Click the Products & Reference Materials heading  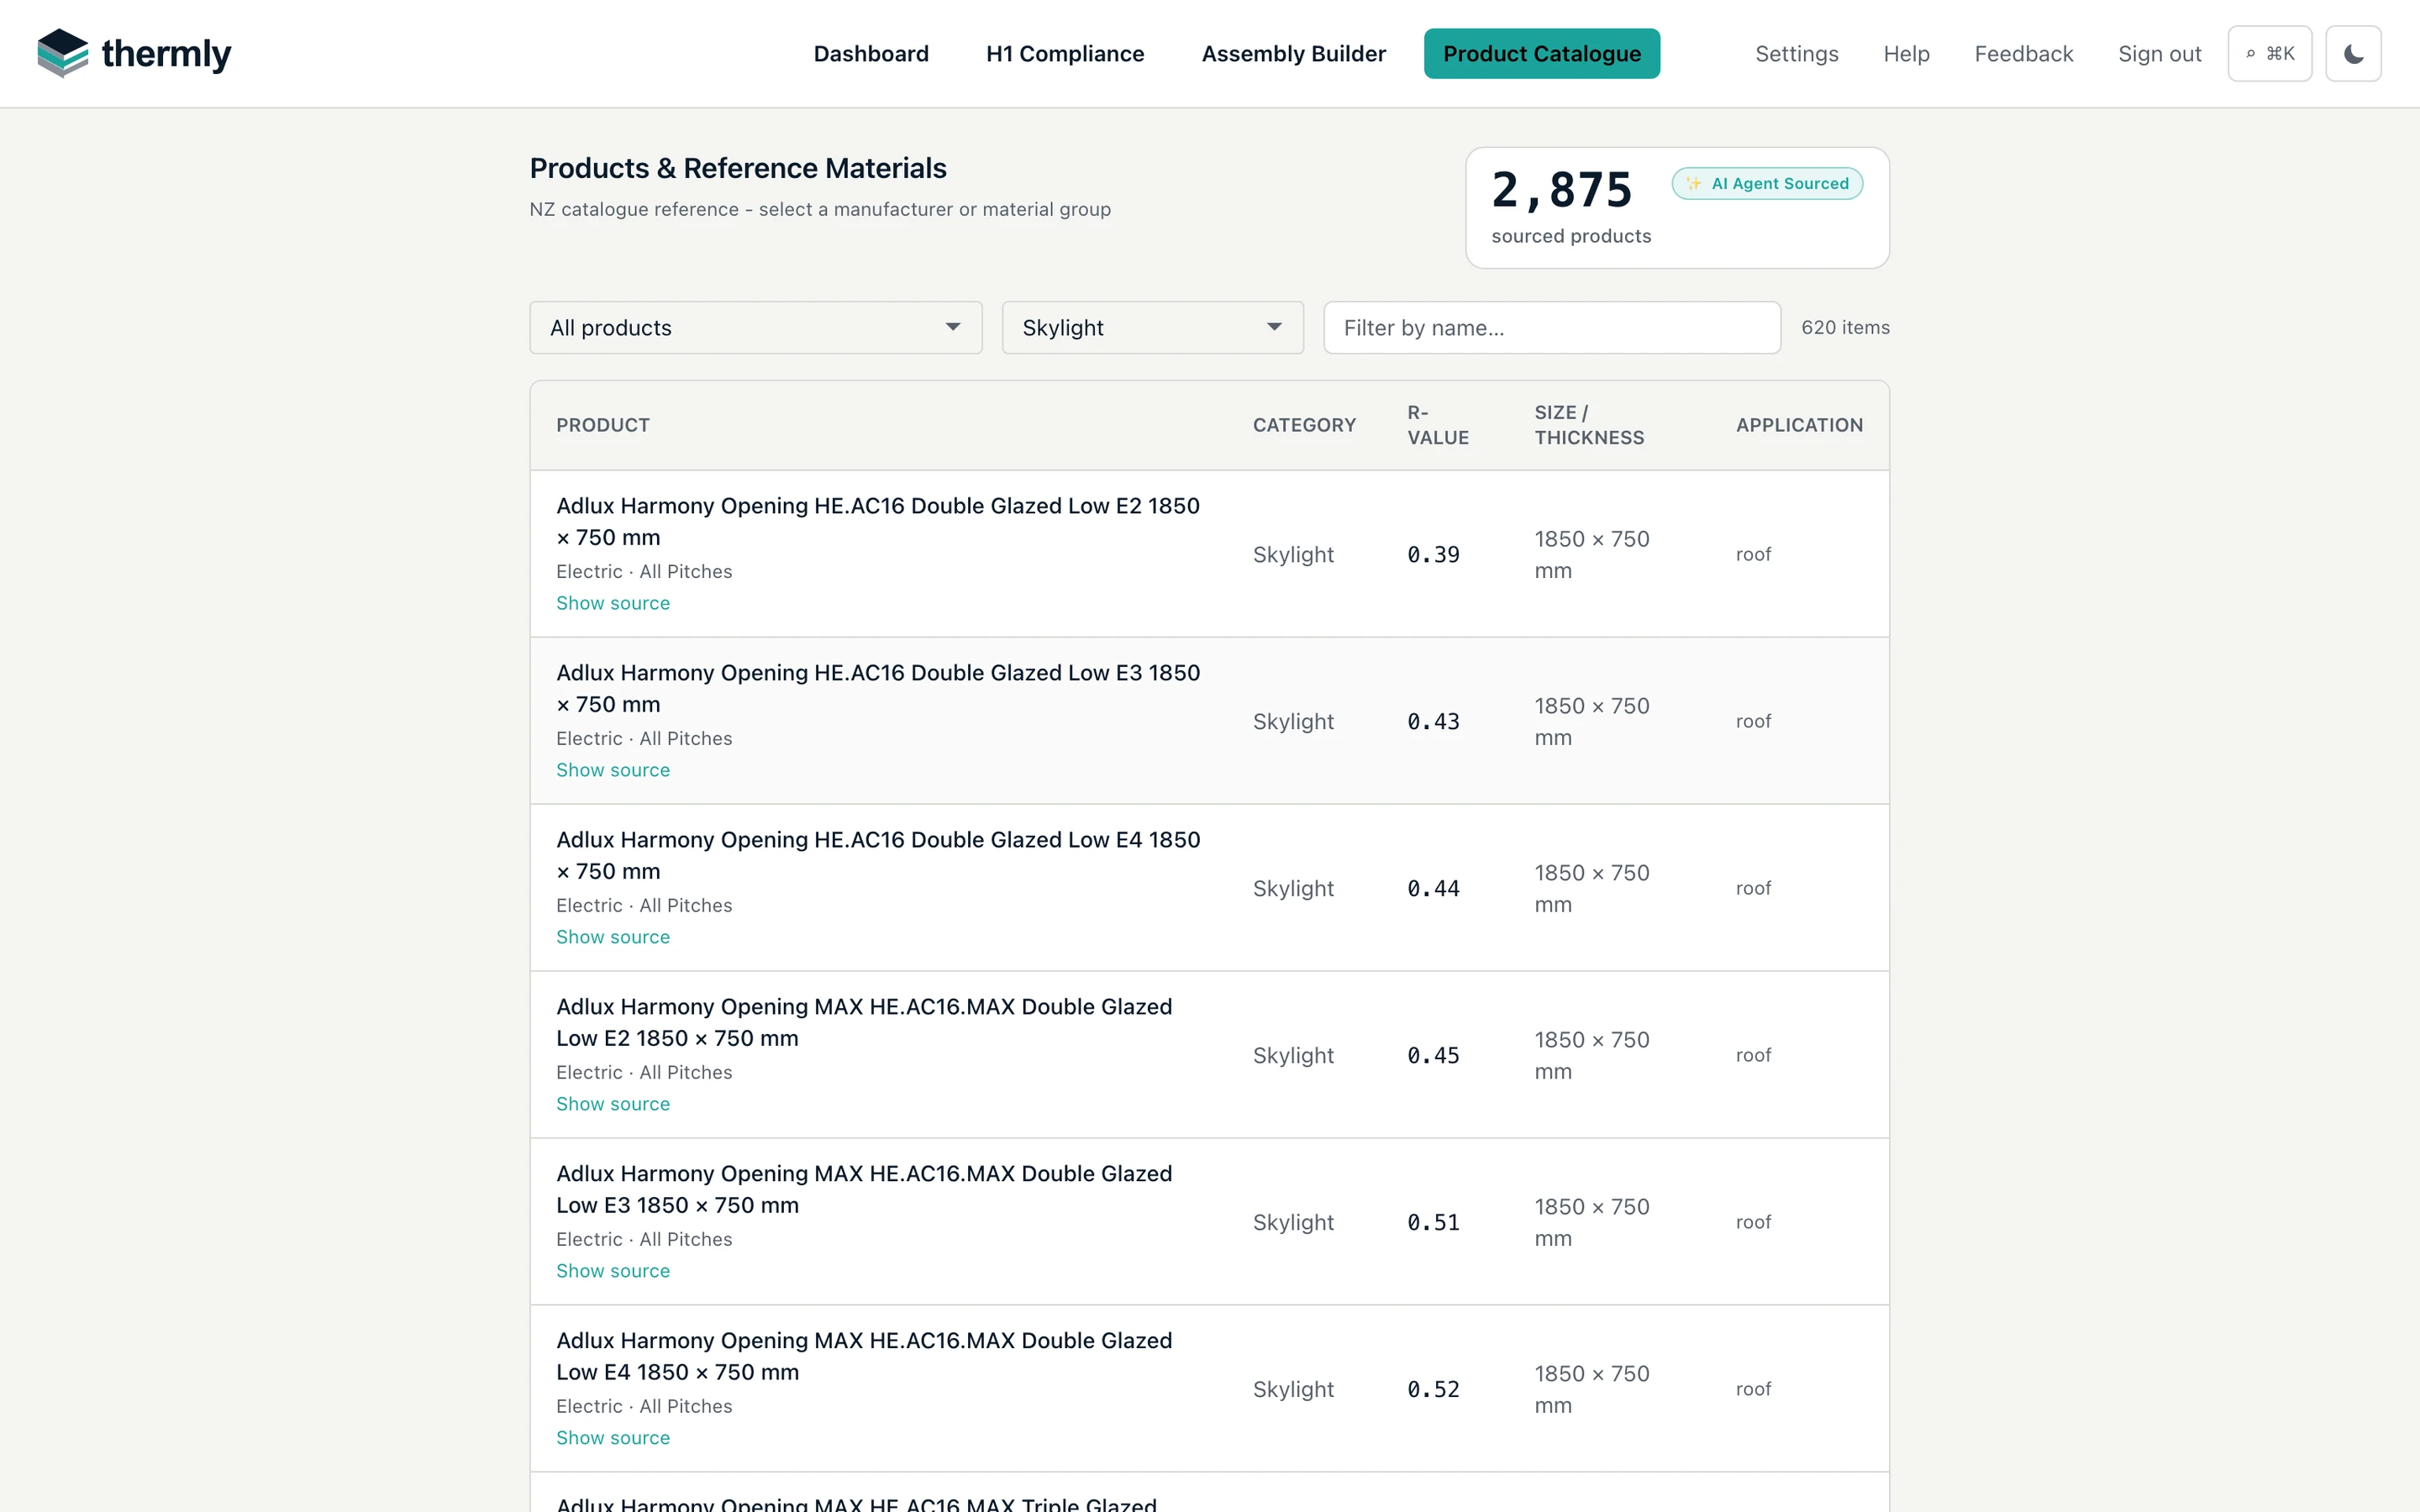pos(738,168)
